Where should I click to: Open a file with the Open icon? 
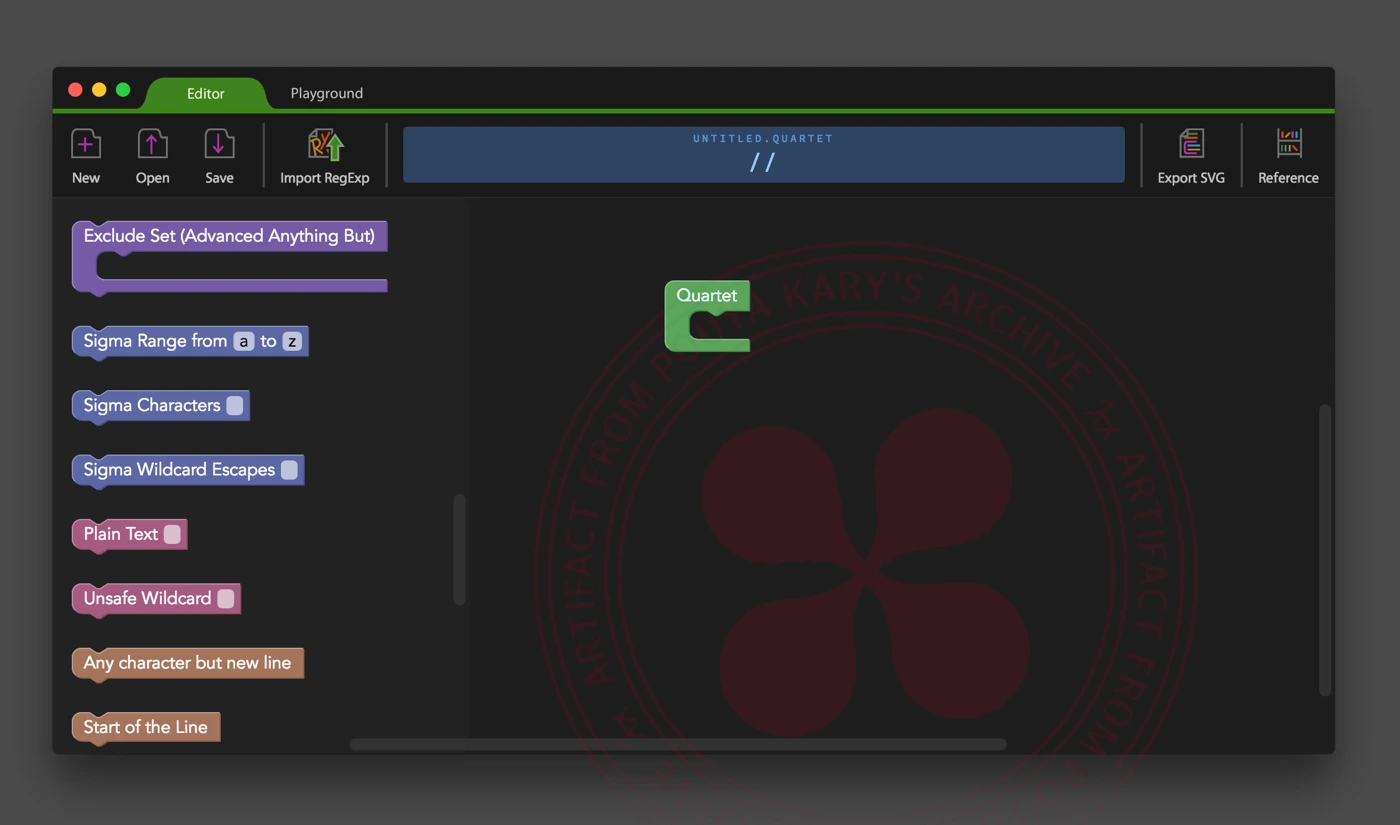click(152, 146)
